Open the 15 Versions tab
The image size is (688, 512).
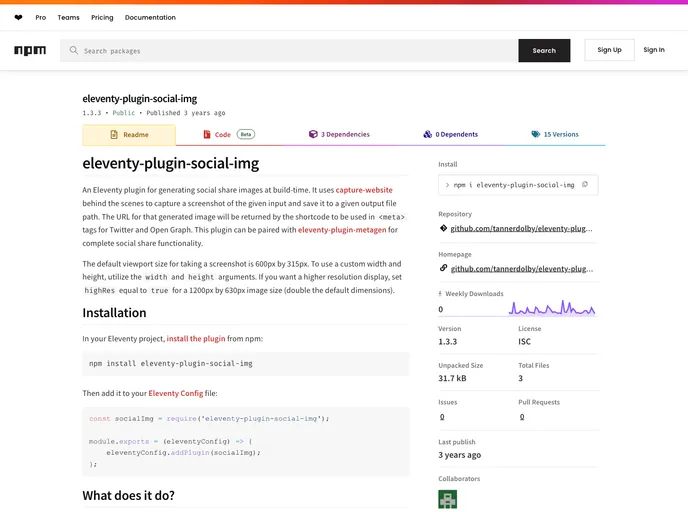(x=555, y=135)
